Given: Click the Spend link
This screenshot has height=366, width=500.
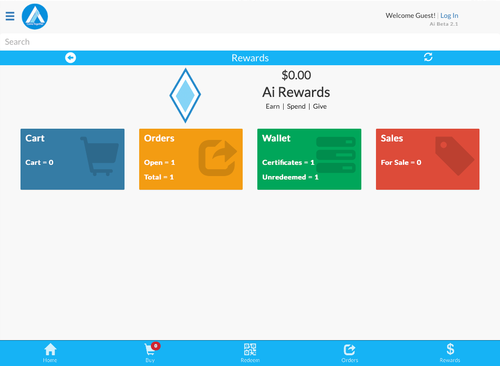Looking at the screenshot, I should coord(296,106).
